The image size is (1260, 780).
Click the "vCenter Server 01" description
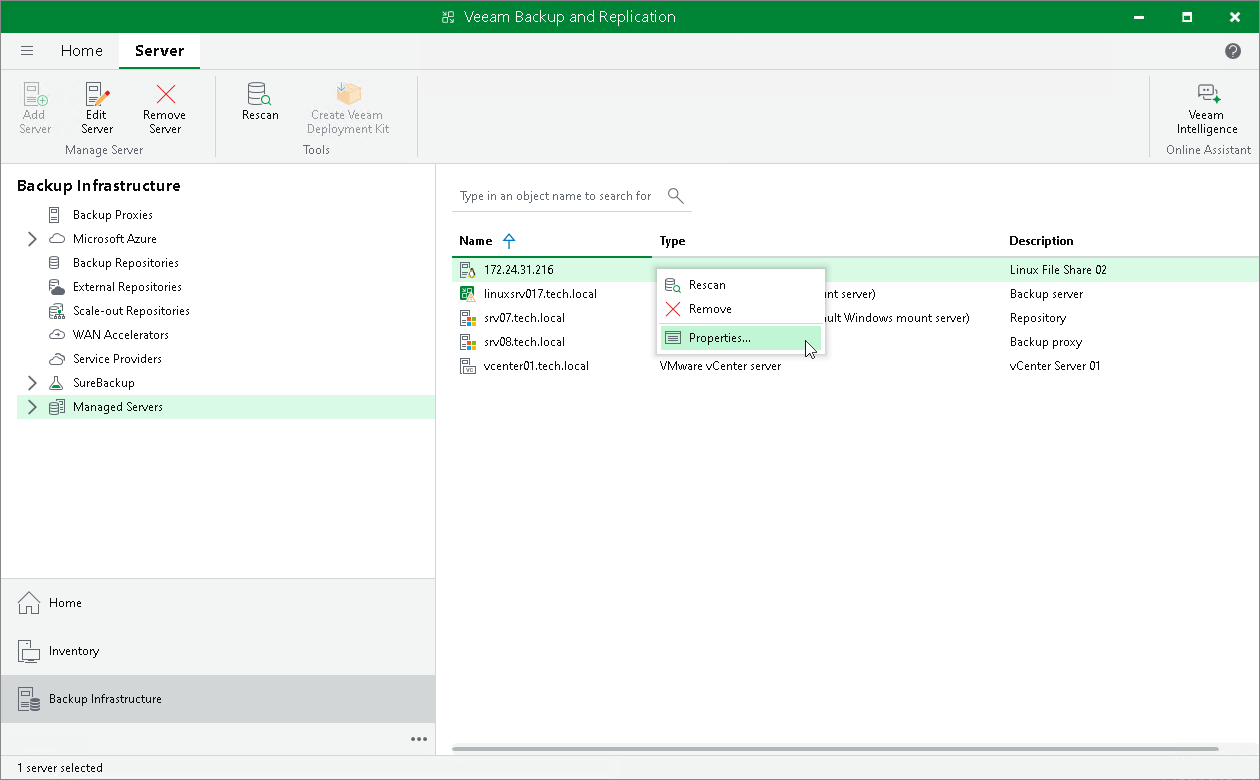point(1055,366)
